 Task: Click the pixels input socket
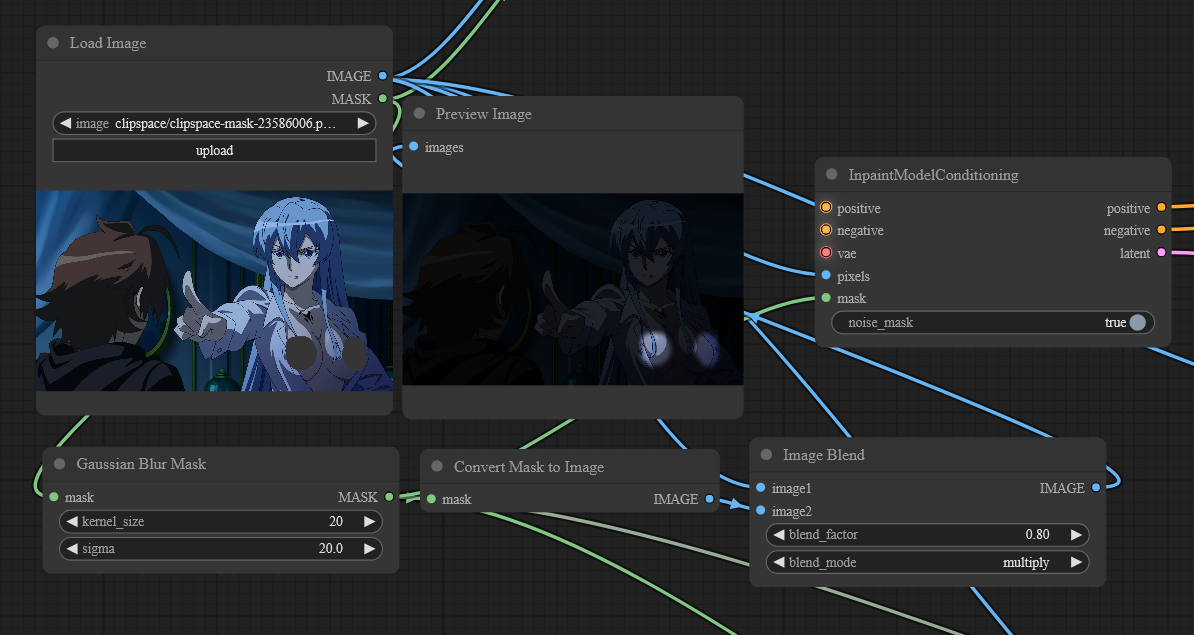[x=826, y=275]
